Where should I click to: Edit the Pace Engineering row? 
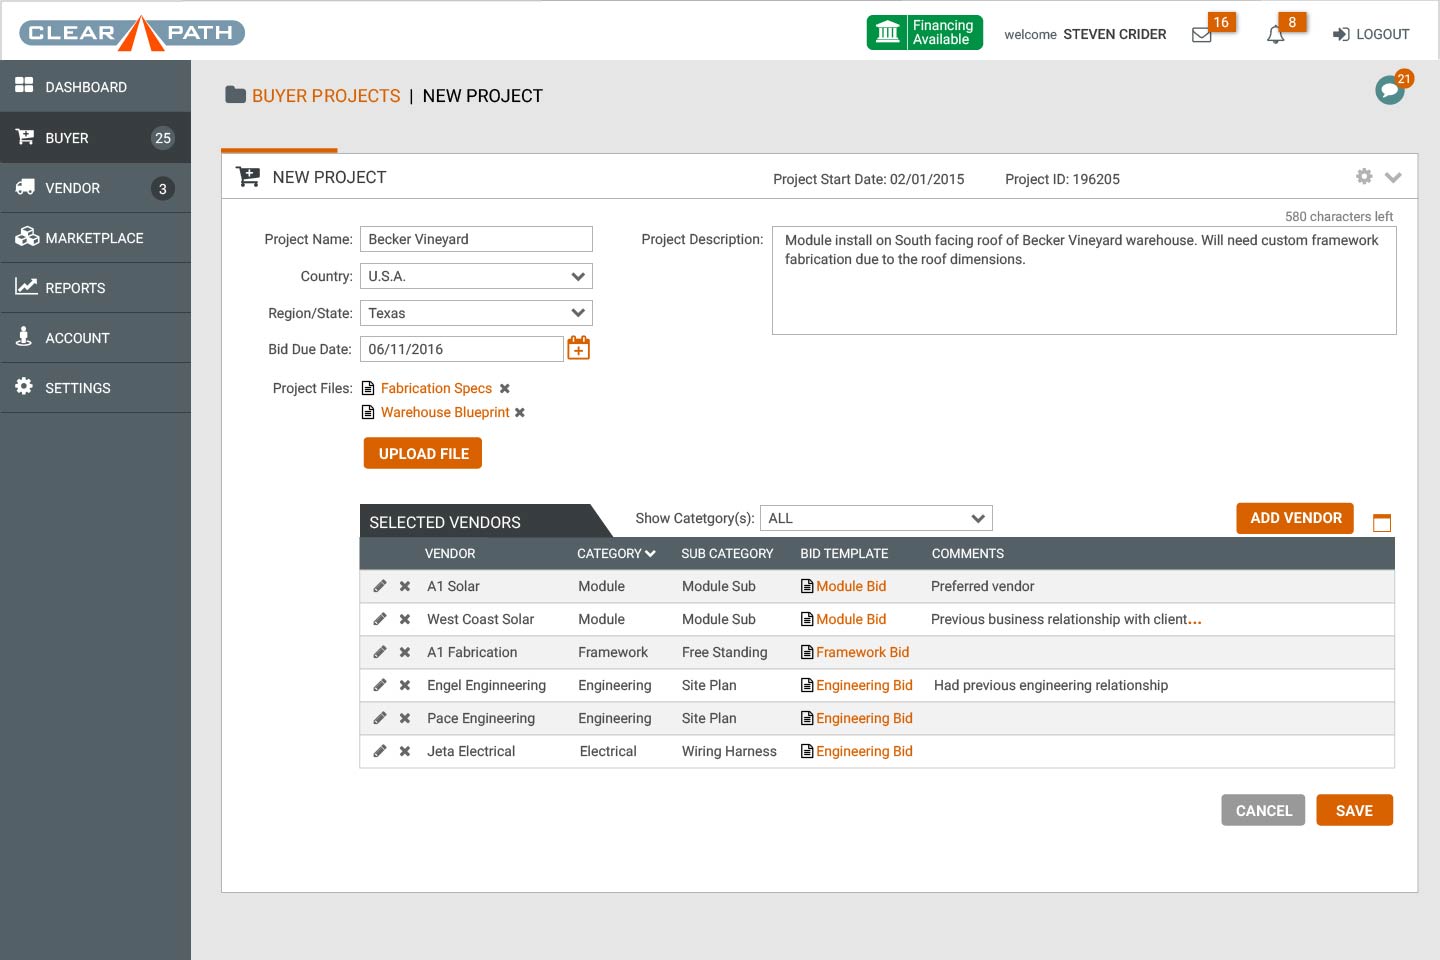(380, 718)
